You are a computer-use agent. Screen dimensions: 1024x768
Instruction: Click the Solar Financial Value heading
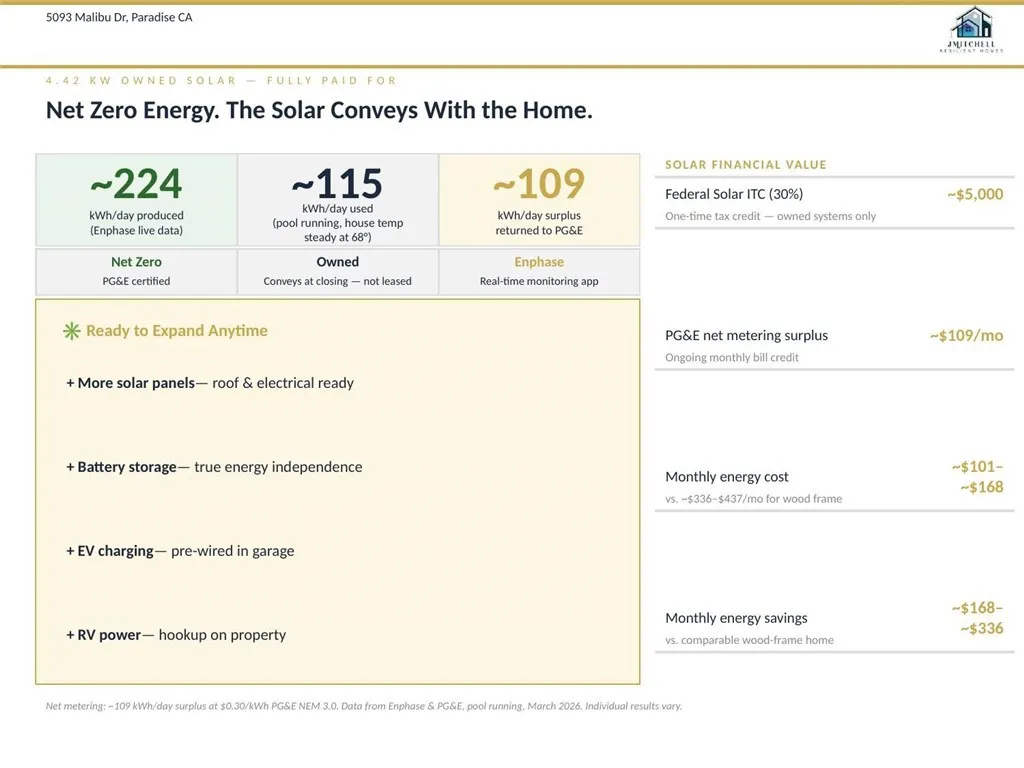point(746,165)
